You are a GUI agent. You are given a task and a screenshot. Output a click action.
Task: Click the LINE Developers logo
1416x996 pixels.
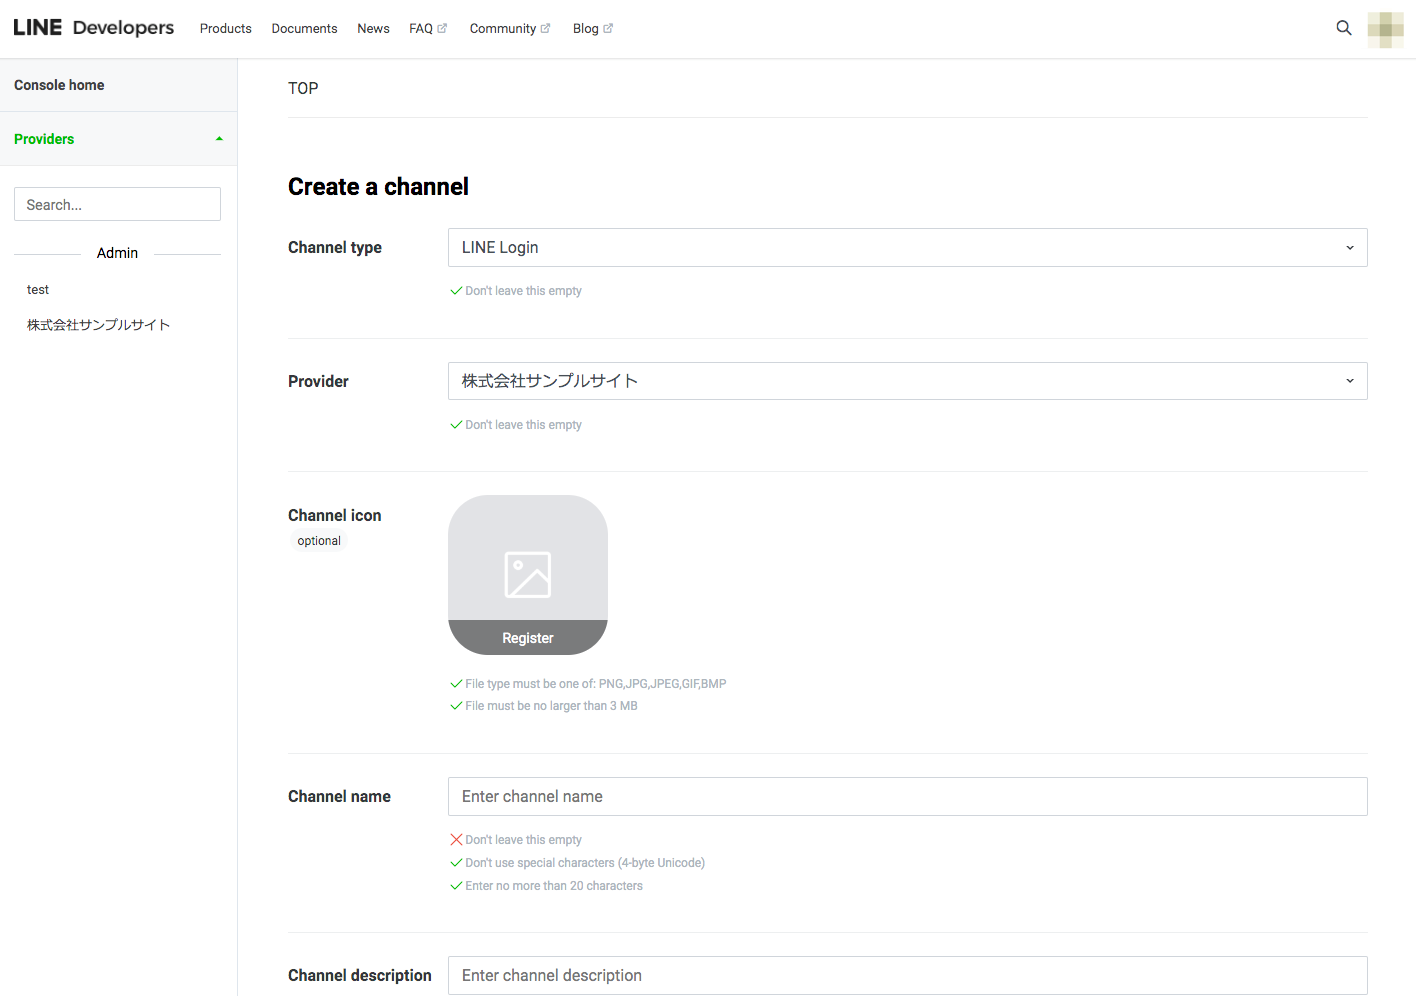pos(93,28)
